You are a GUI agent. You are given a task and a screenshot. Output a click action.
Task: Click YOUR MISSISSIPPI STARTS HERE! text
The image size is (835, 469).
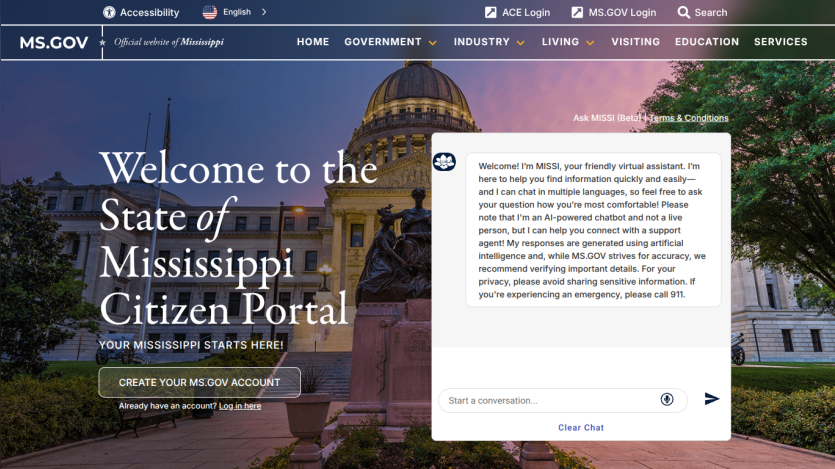tap(191, 345)
